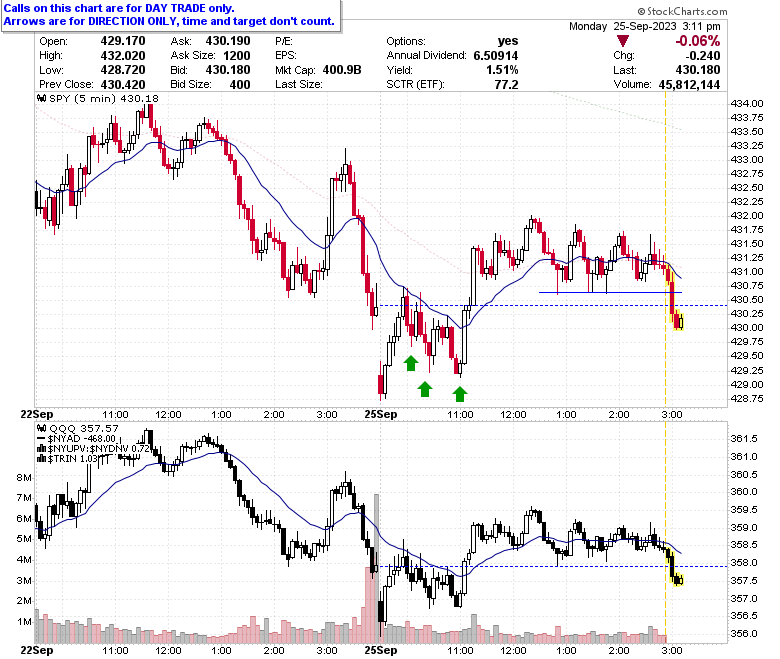Click the 430.50 price axis label
The height and width of the screenshot is (659, 780).
coord(746,299)
